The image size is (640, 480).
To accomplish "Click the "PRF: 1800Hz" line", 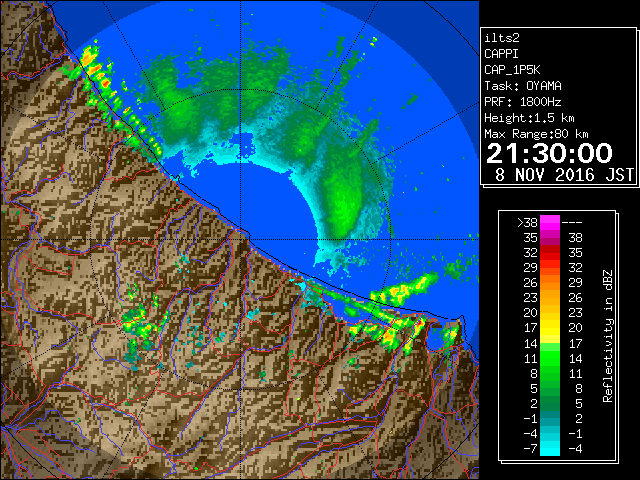I will pyautogui.click(x=522, y=102).
